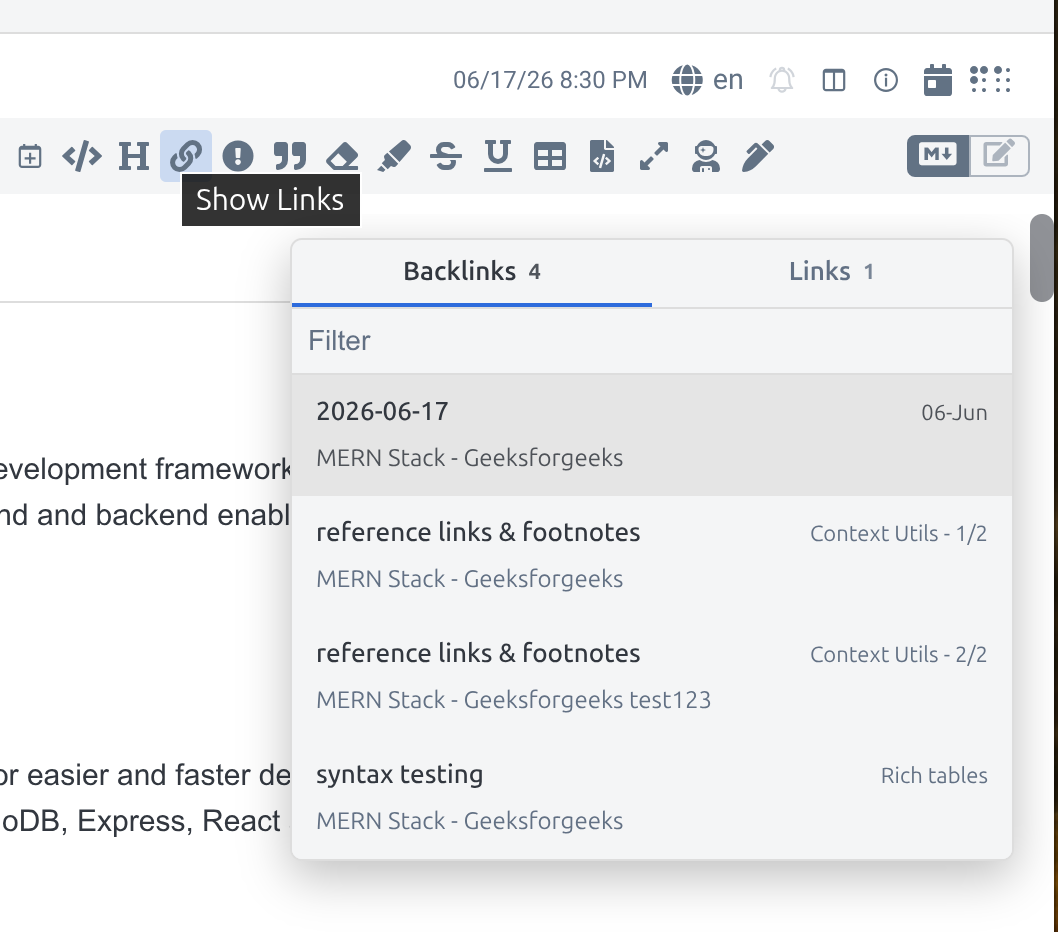Open reference links & footnotes Context Utils 2/2
The height and width of the screenshot is (932, 1058).
(652, 676)
